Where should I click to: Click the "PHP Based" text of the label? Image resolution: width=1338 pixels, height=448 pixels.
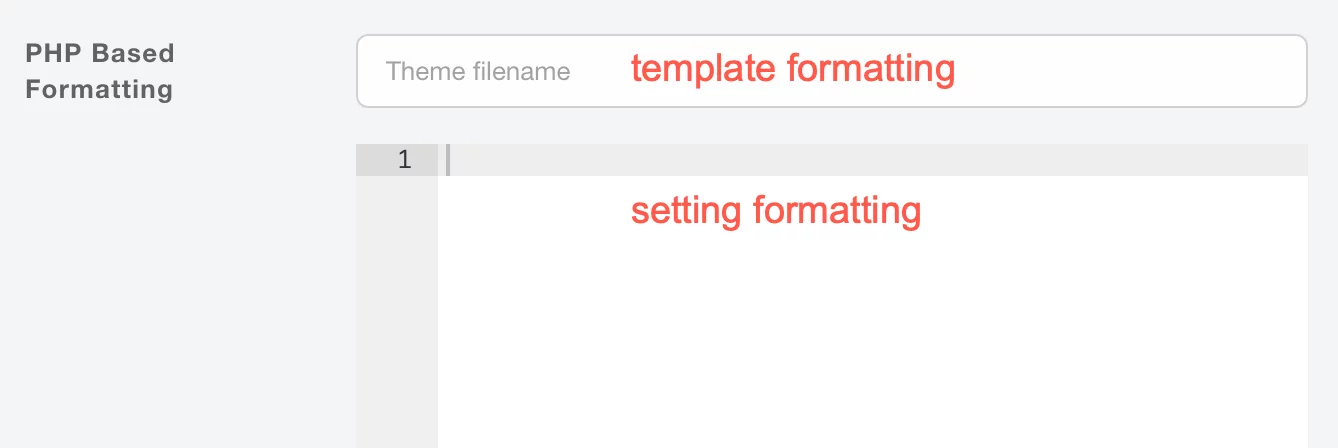(x=99, y=53)
